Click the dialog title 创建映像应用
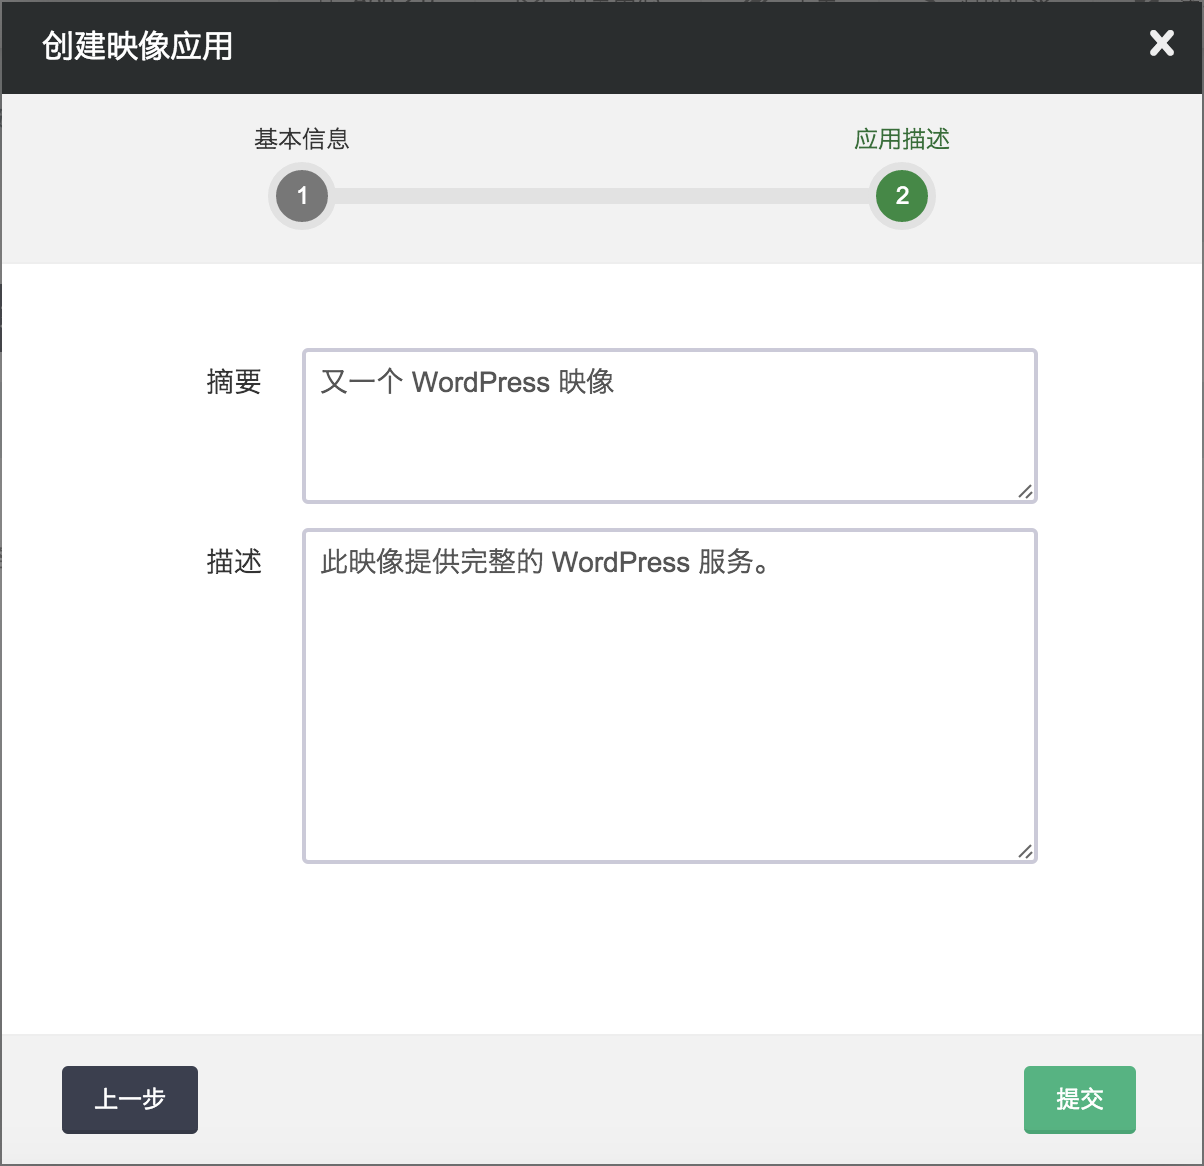 click(135, 46)
